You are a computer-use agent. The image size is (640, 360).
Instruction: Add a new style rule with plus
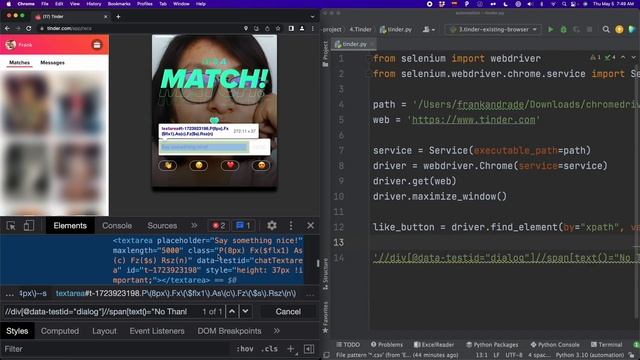[x=291, y=349]
